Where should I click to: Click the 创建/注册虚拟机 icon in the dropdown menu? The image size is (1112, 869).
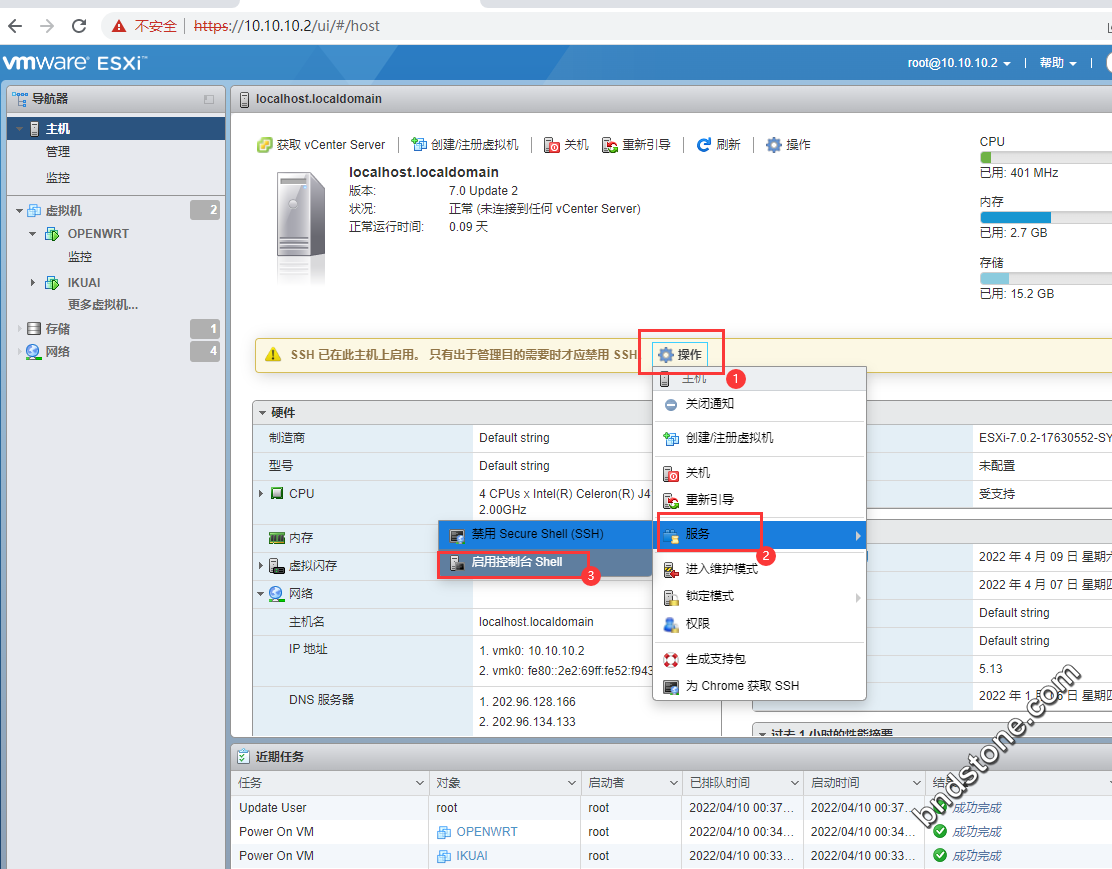[x=671, y=438]
